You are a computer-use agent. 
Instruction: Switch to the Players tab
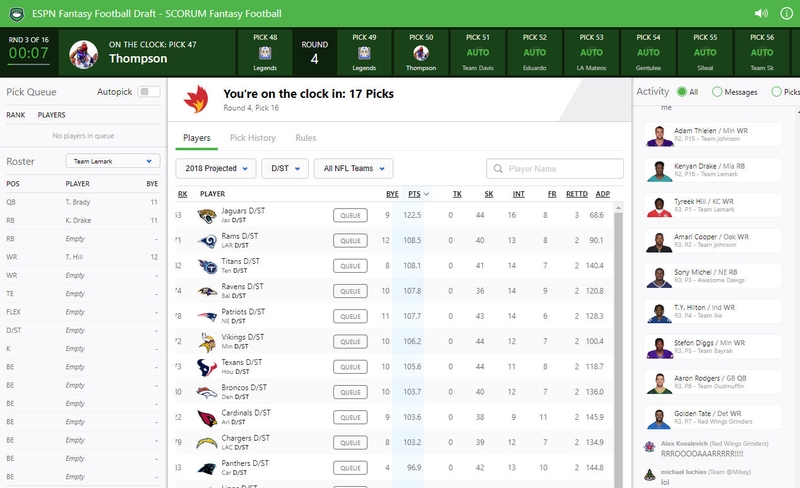(196, 138)
